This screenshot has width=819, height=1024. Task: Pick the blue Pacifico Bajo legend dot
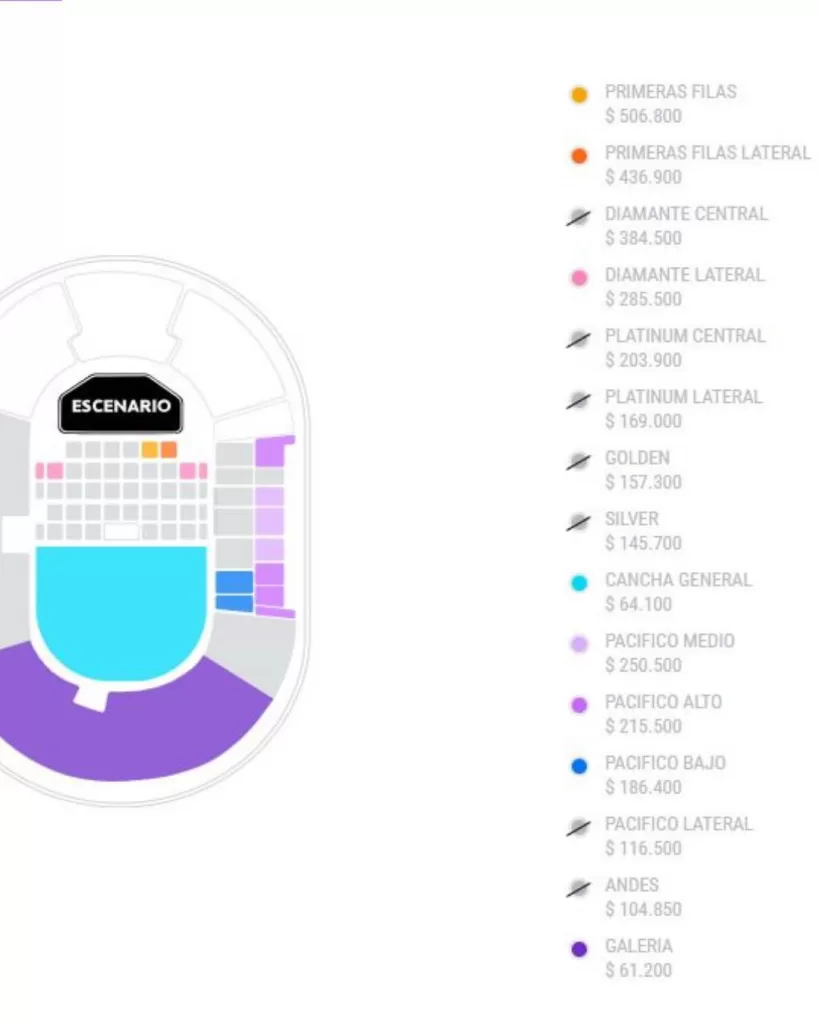tap(579, 766)
